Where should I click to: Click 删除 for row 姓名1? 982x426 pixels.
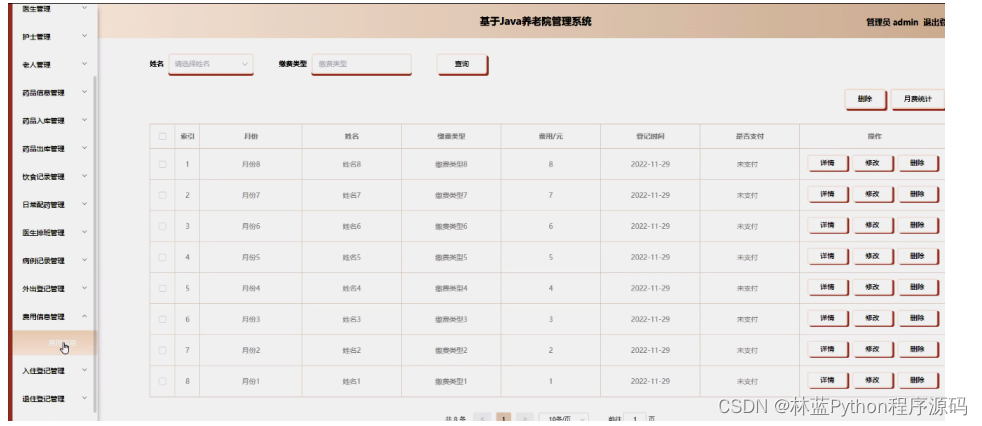point(917,380)
